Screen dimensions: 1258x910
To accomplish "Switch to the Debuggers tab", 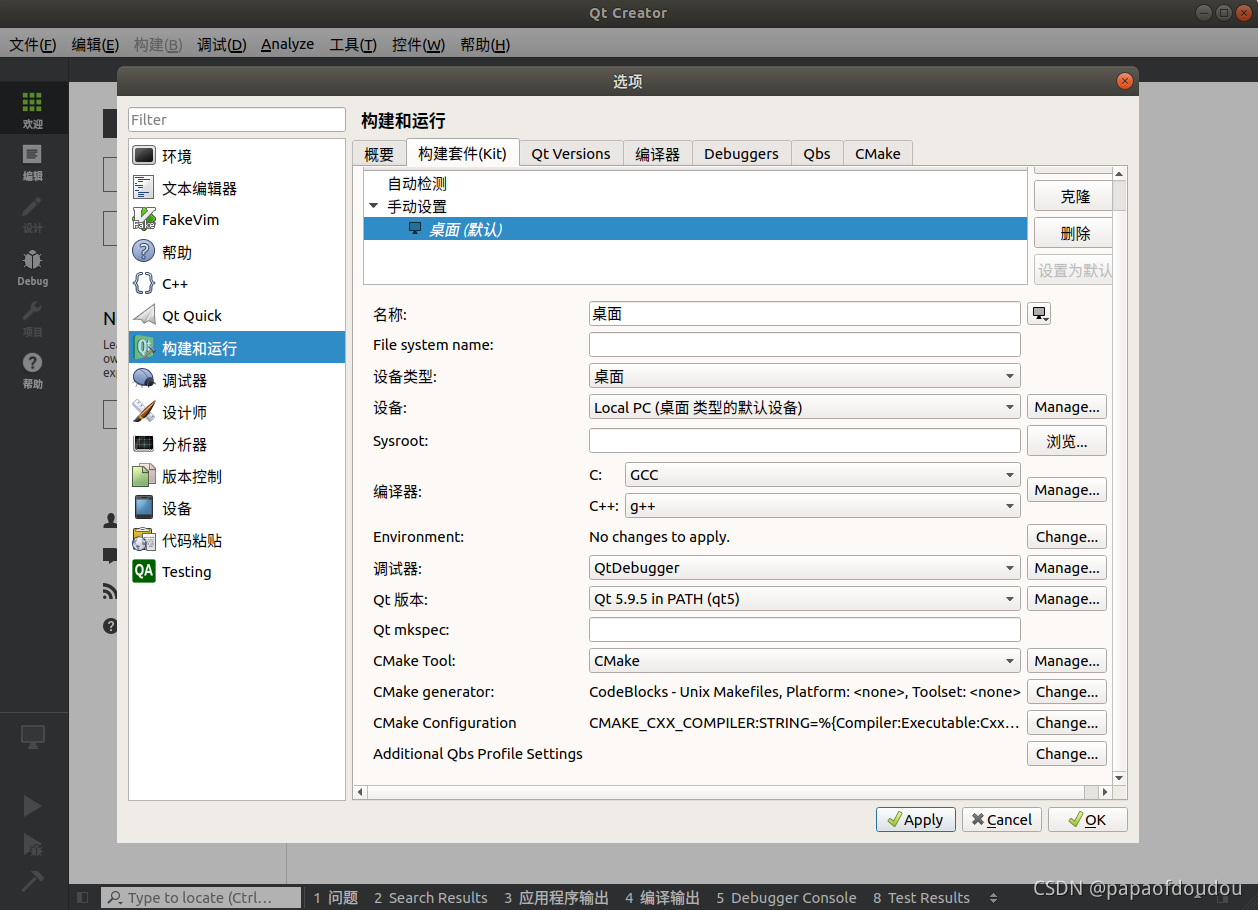I will pyautogui.click(x=741, y=154).
